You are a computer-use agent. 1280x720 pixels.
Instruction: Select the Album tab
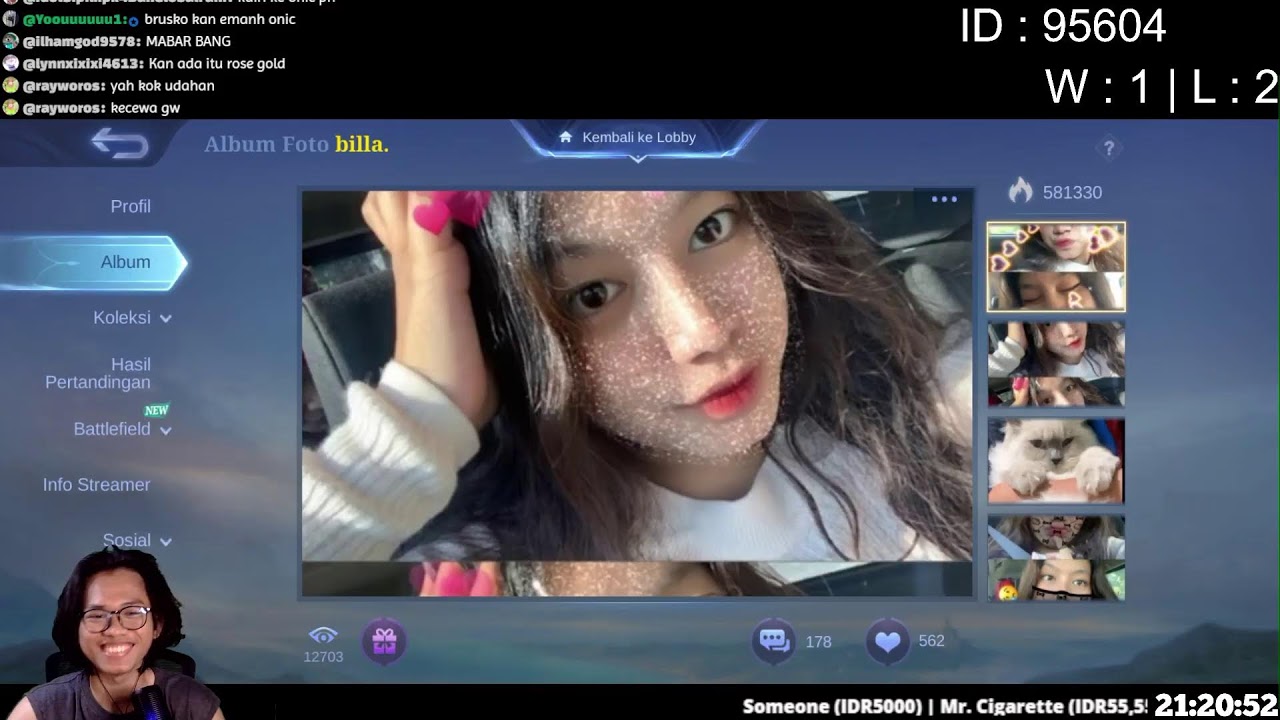click(x=94, y=262)
